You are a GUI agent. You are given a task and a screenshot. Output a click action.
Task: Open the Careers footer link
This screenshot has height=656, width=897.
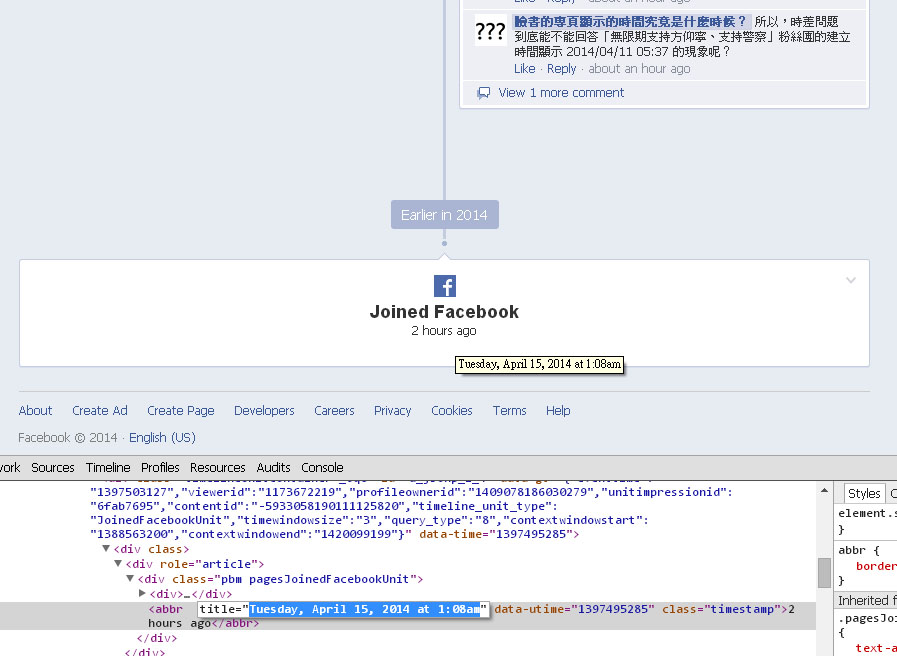[334, 411]
